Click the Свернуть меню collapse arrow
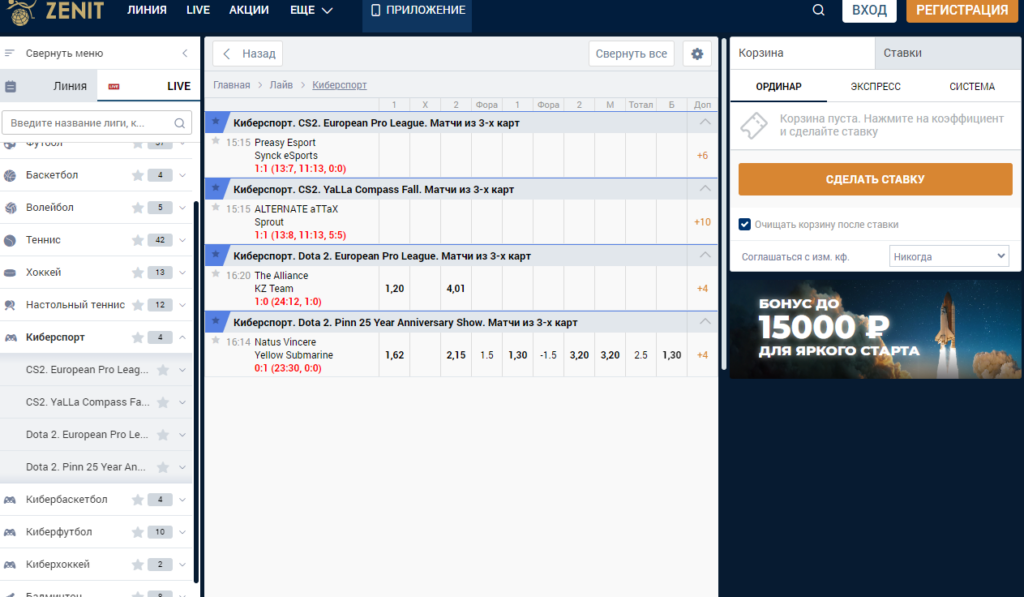 (185, 53)
